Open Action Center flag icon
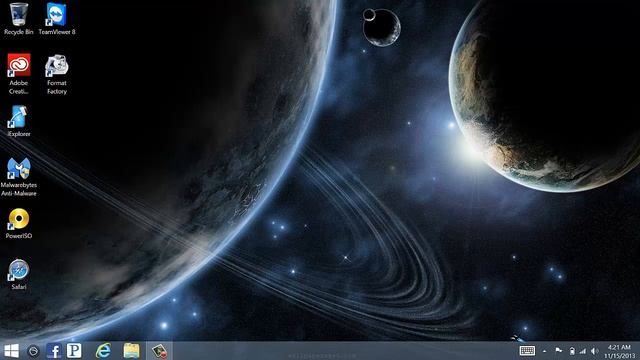Screen dimensions: 640x360 (558, 351)
